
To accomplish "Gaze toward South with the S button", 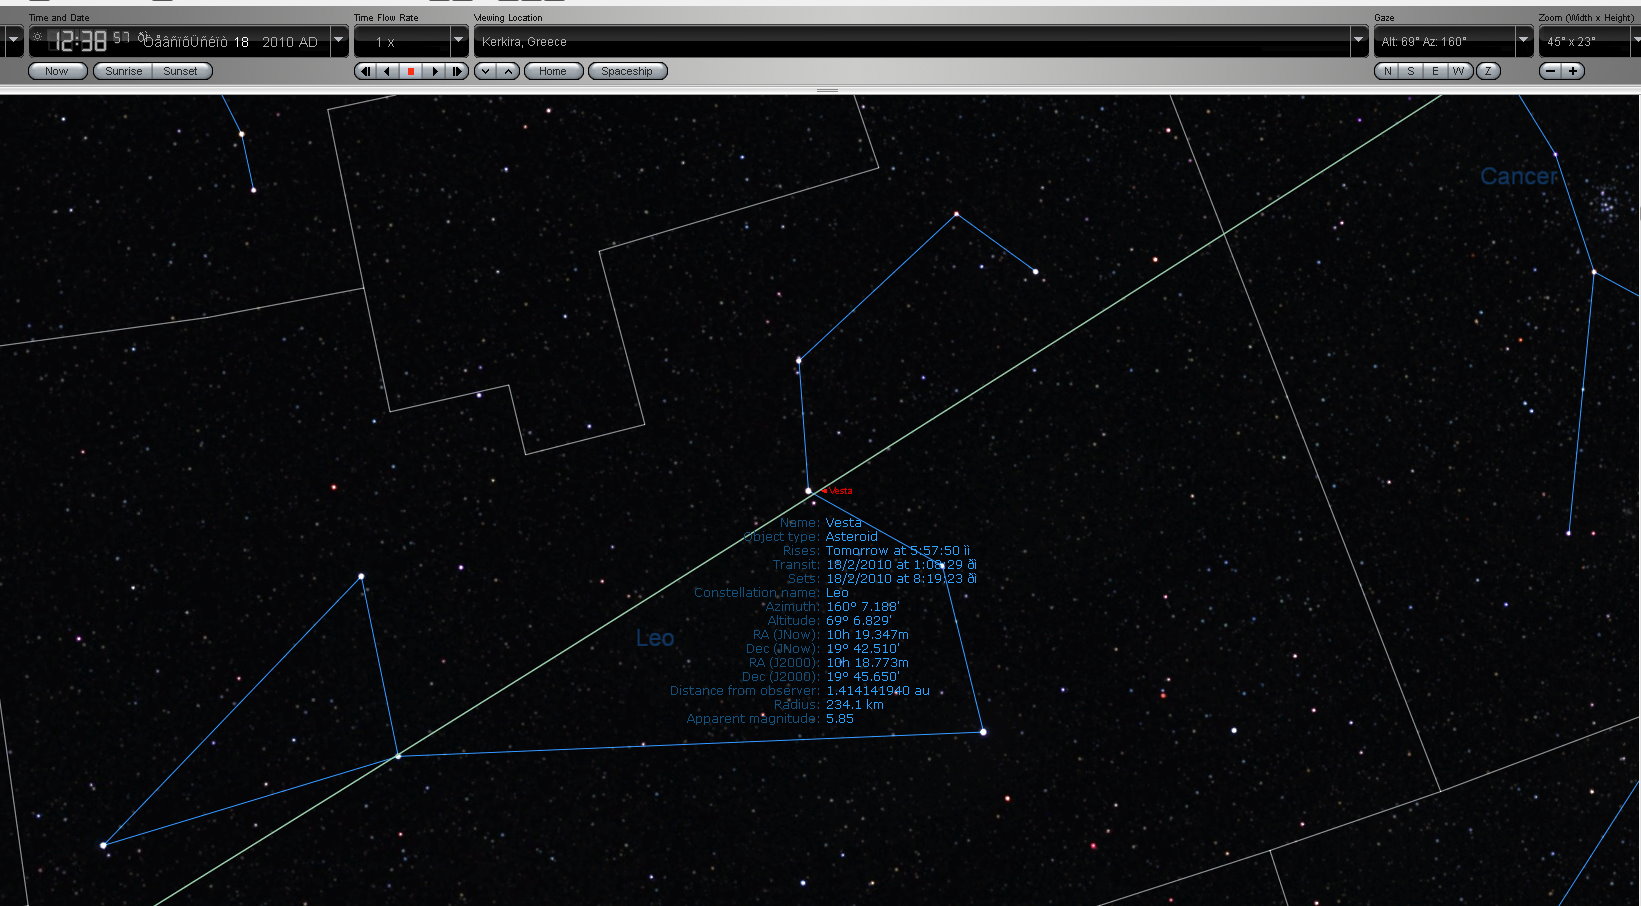I will pyautogui.click(x=1411, y=71).
